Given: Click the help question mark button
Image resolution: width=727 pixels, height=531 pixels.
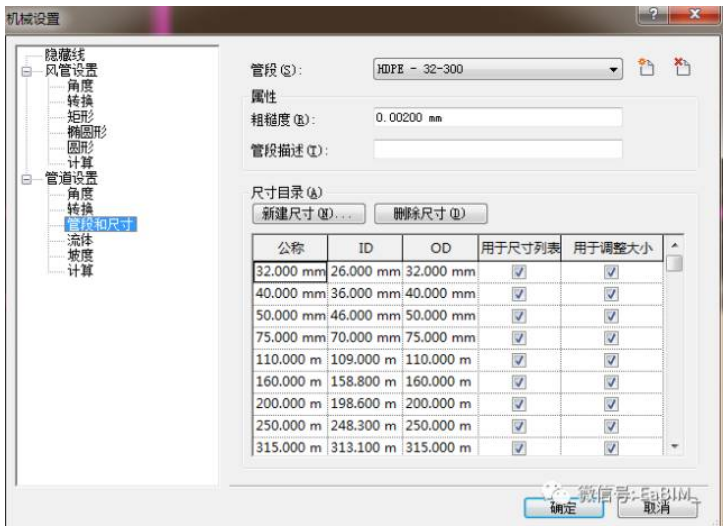Looking at the screenshot, I should click(x=653, y=15).
